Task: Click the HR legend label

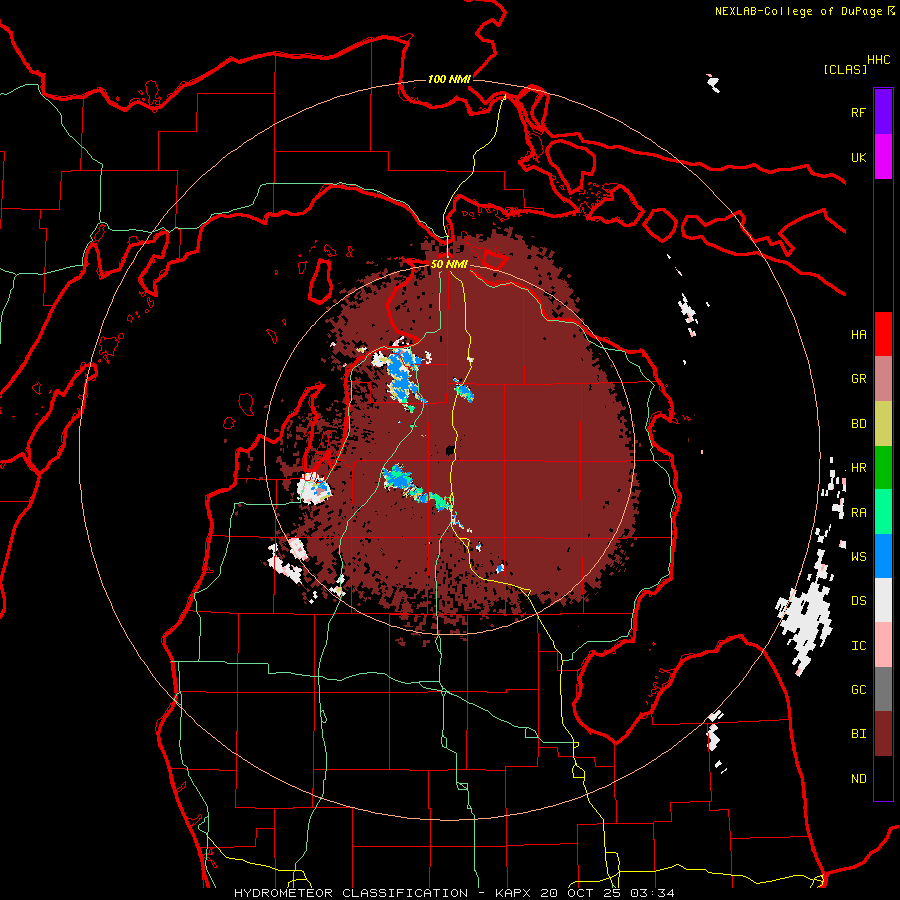Action: pos(858,468)
